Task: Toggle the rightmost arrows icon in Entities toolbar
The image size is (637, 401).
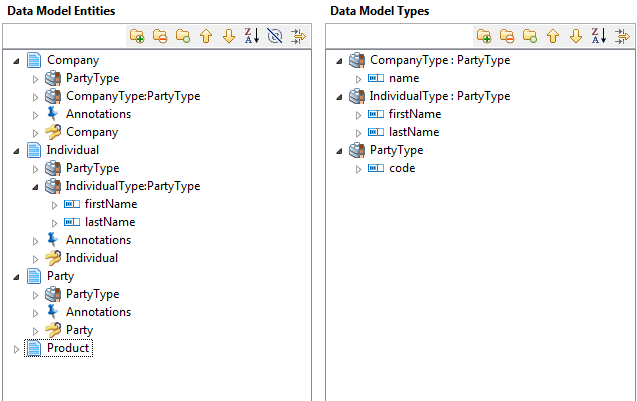Action: tap(297, 36)
